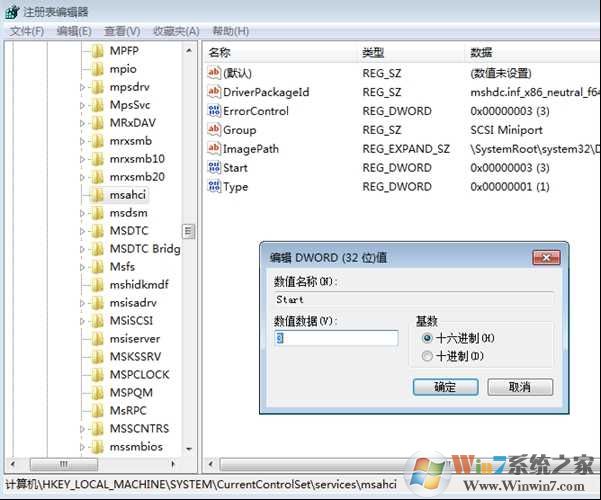
Task: Click the string icon beside Group
Action: click(214, 130)
